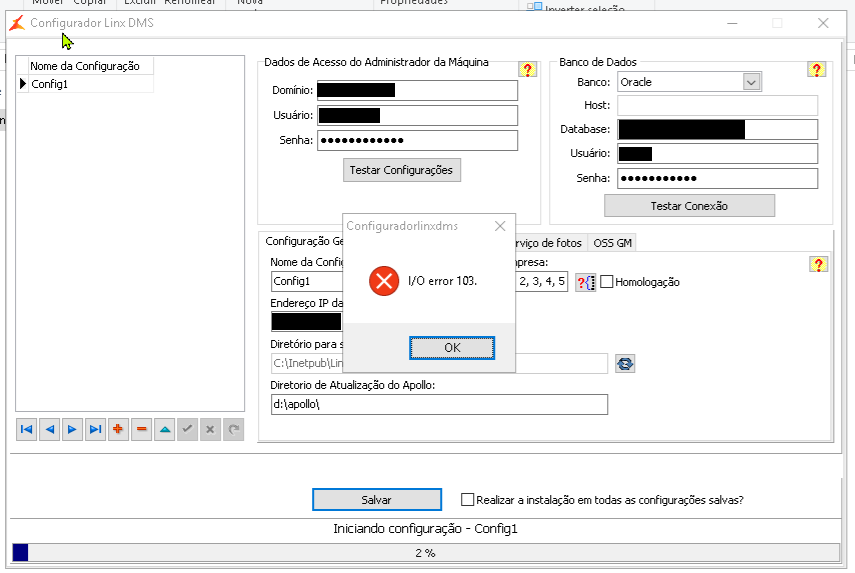Click the Diretorio de Atualização do Apollo field

click(439, 405)
